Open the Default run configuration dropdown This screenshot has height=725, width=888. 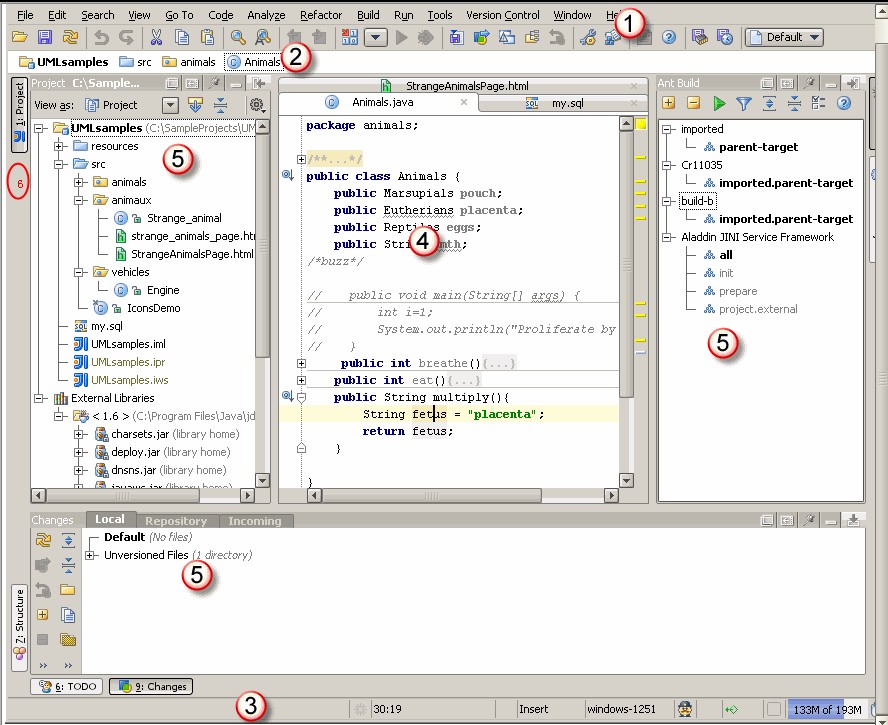click(x=785, y=37)
